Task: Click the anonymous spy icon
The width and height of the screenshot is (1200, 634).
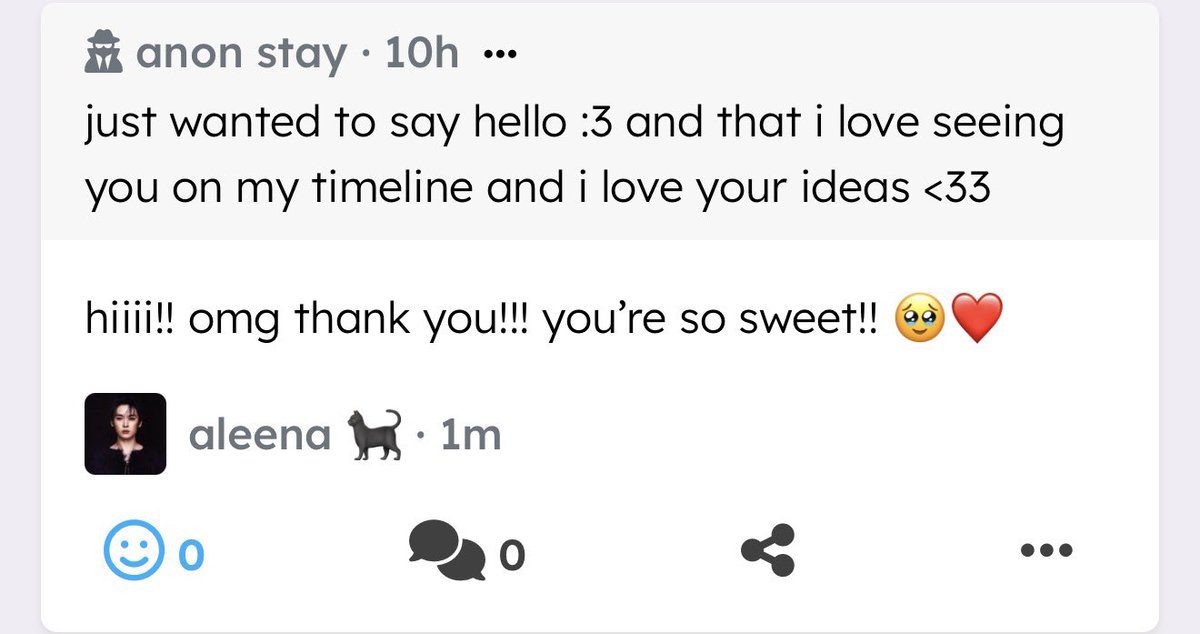Action: [105, 54]
